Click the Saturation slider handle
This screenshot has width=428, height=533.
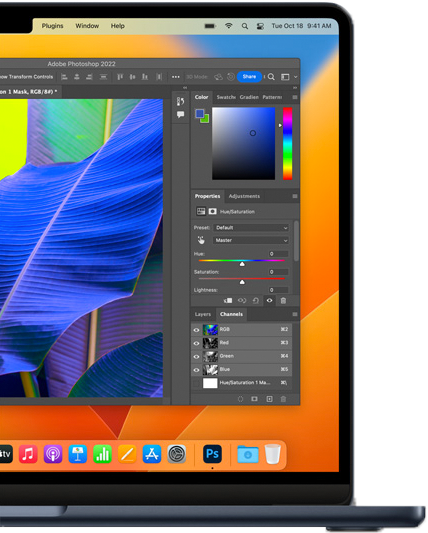(x=242, y=282)
